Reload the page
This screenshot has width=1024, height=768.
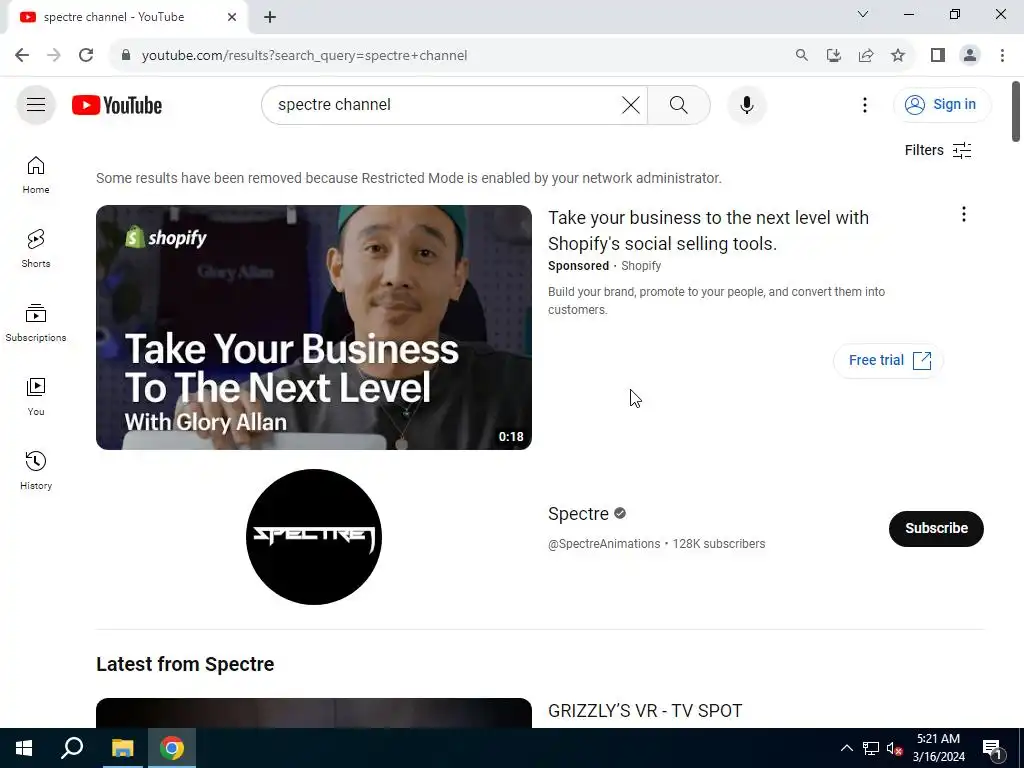[86, 56]
